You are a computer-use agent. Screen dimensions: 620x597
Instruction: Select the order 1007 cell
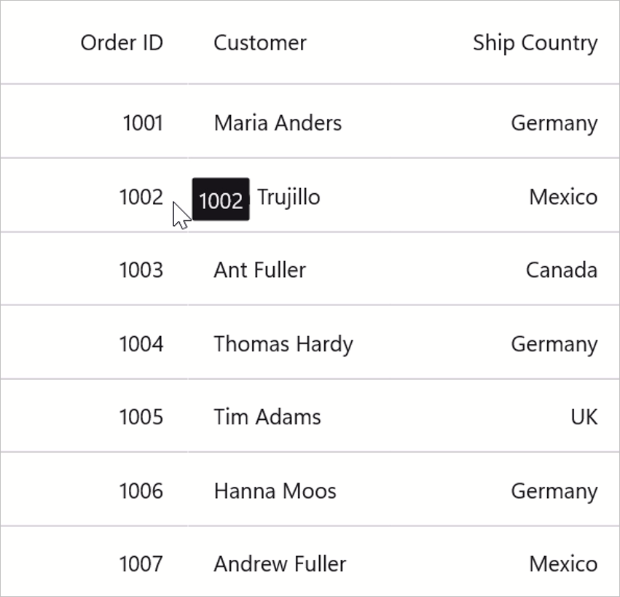point(140,564)
